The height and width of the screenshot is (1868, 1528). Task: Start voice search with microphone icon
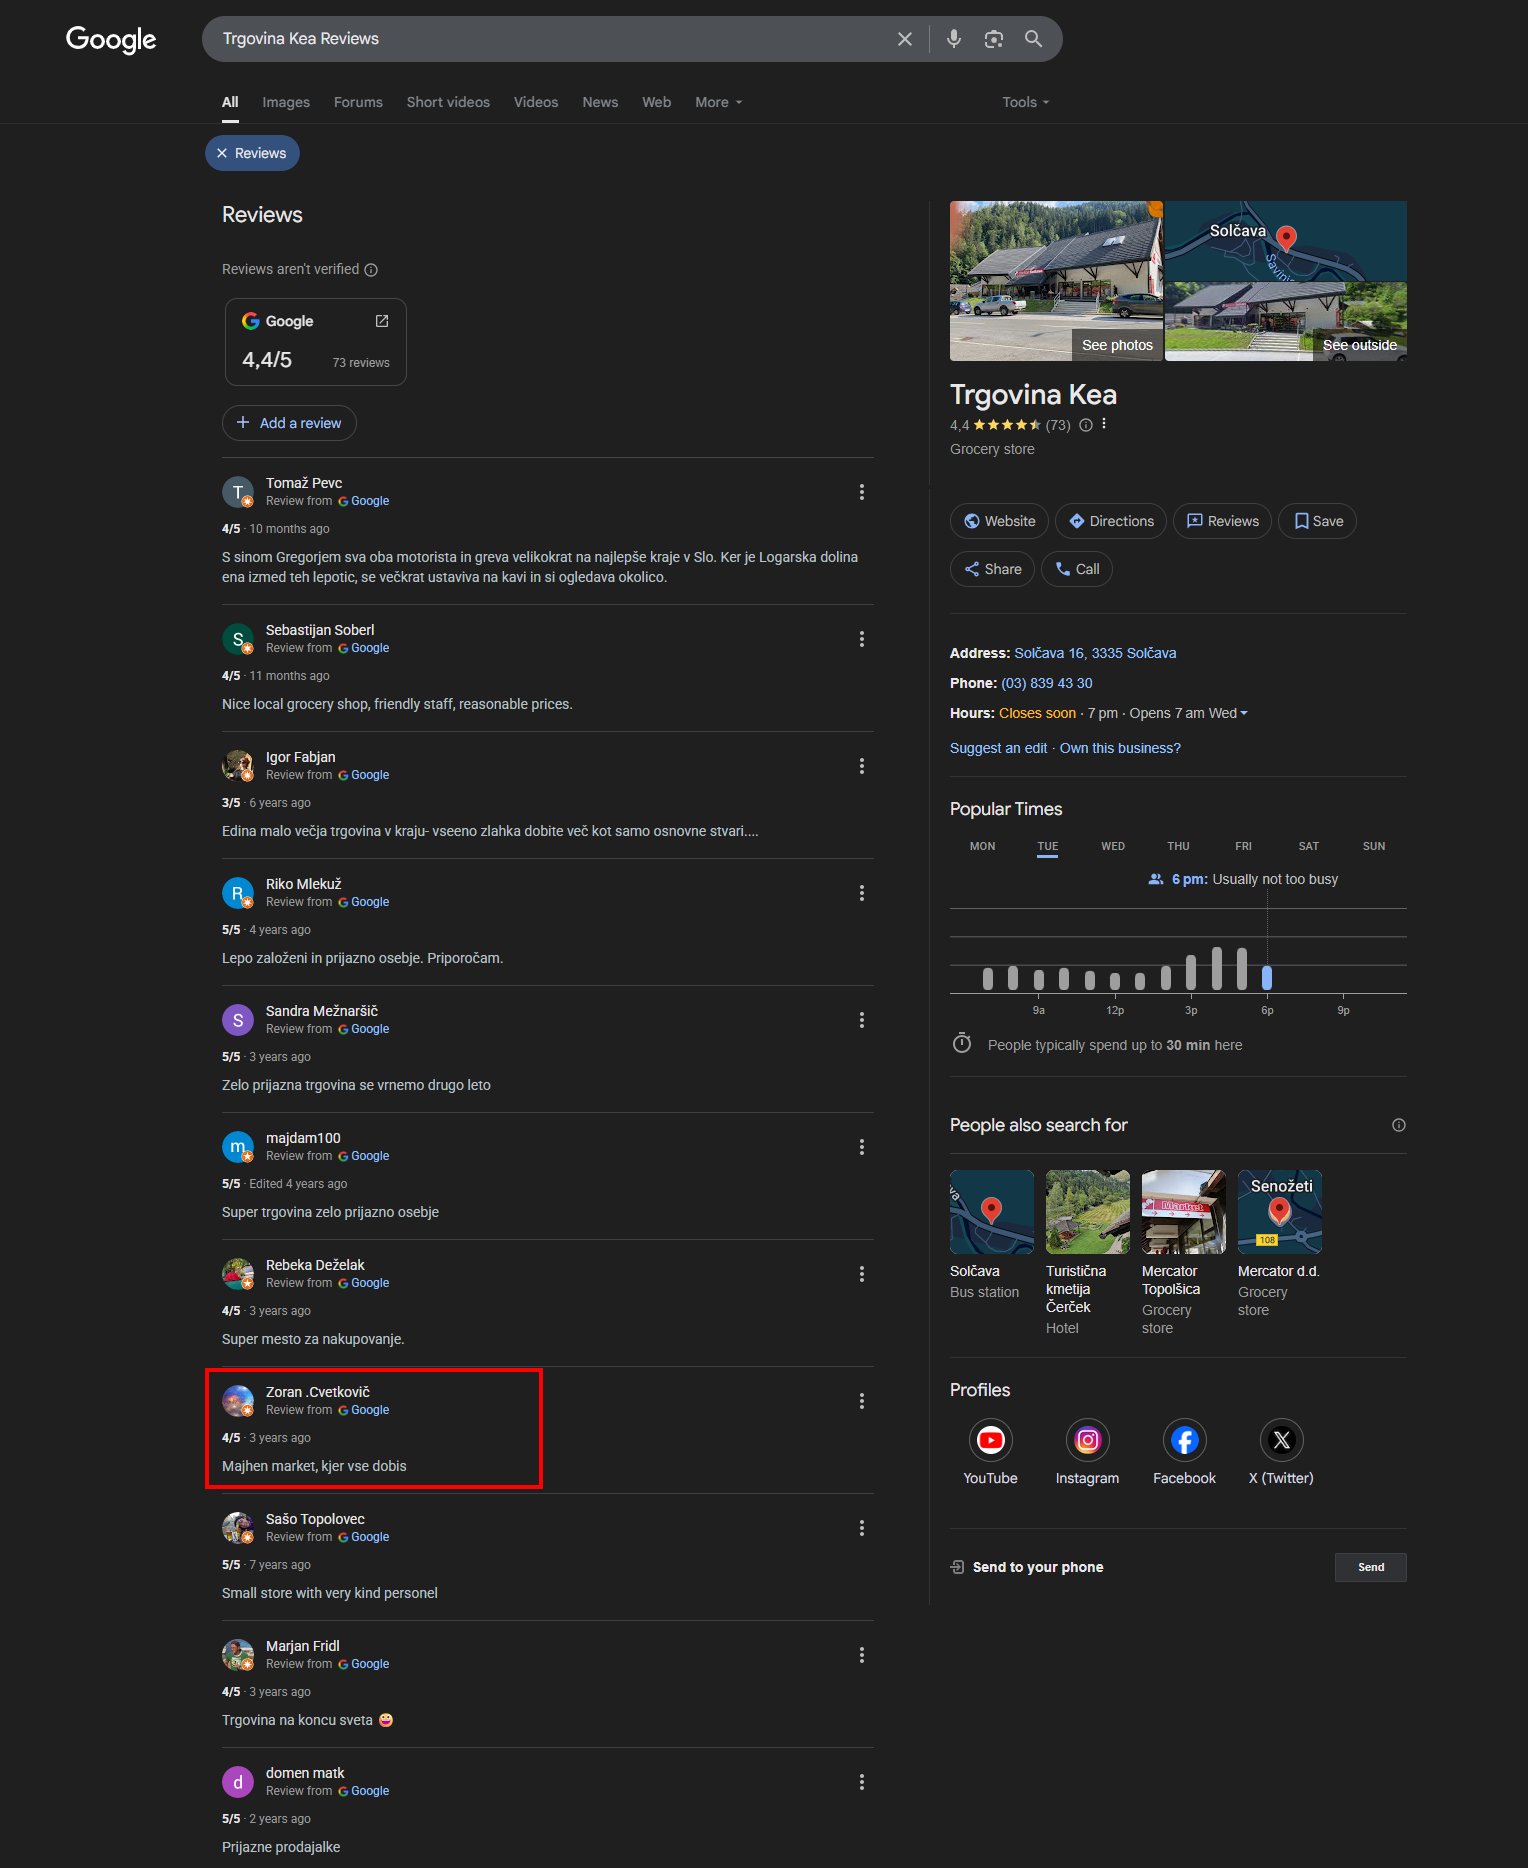[954, 39]
